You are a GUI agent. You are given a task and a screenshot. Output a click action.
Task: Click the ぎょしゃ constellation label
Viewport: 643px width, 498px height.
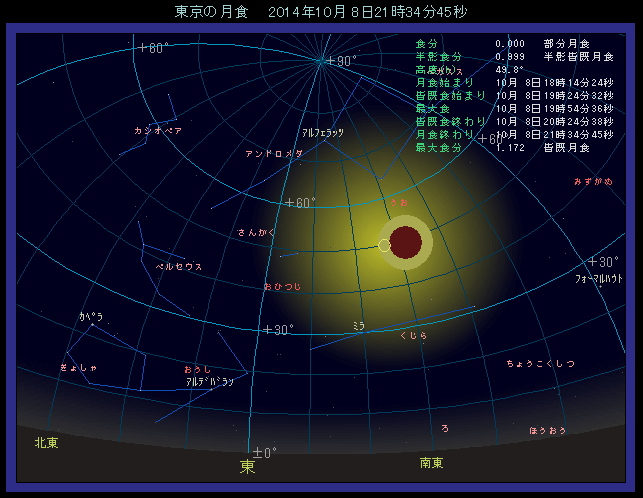[78, 368]
